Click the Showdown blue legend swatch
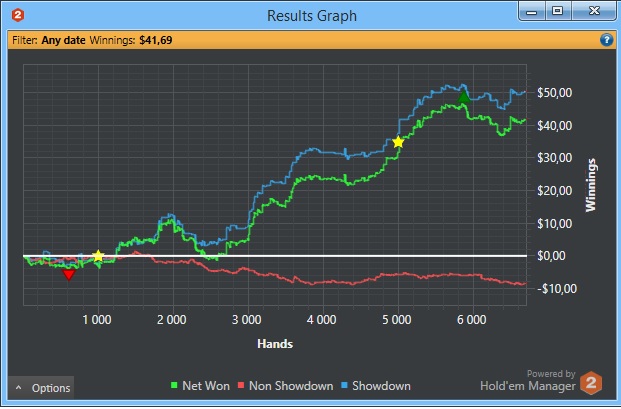 tap(344, 385)
